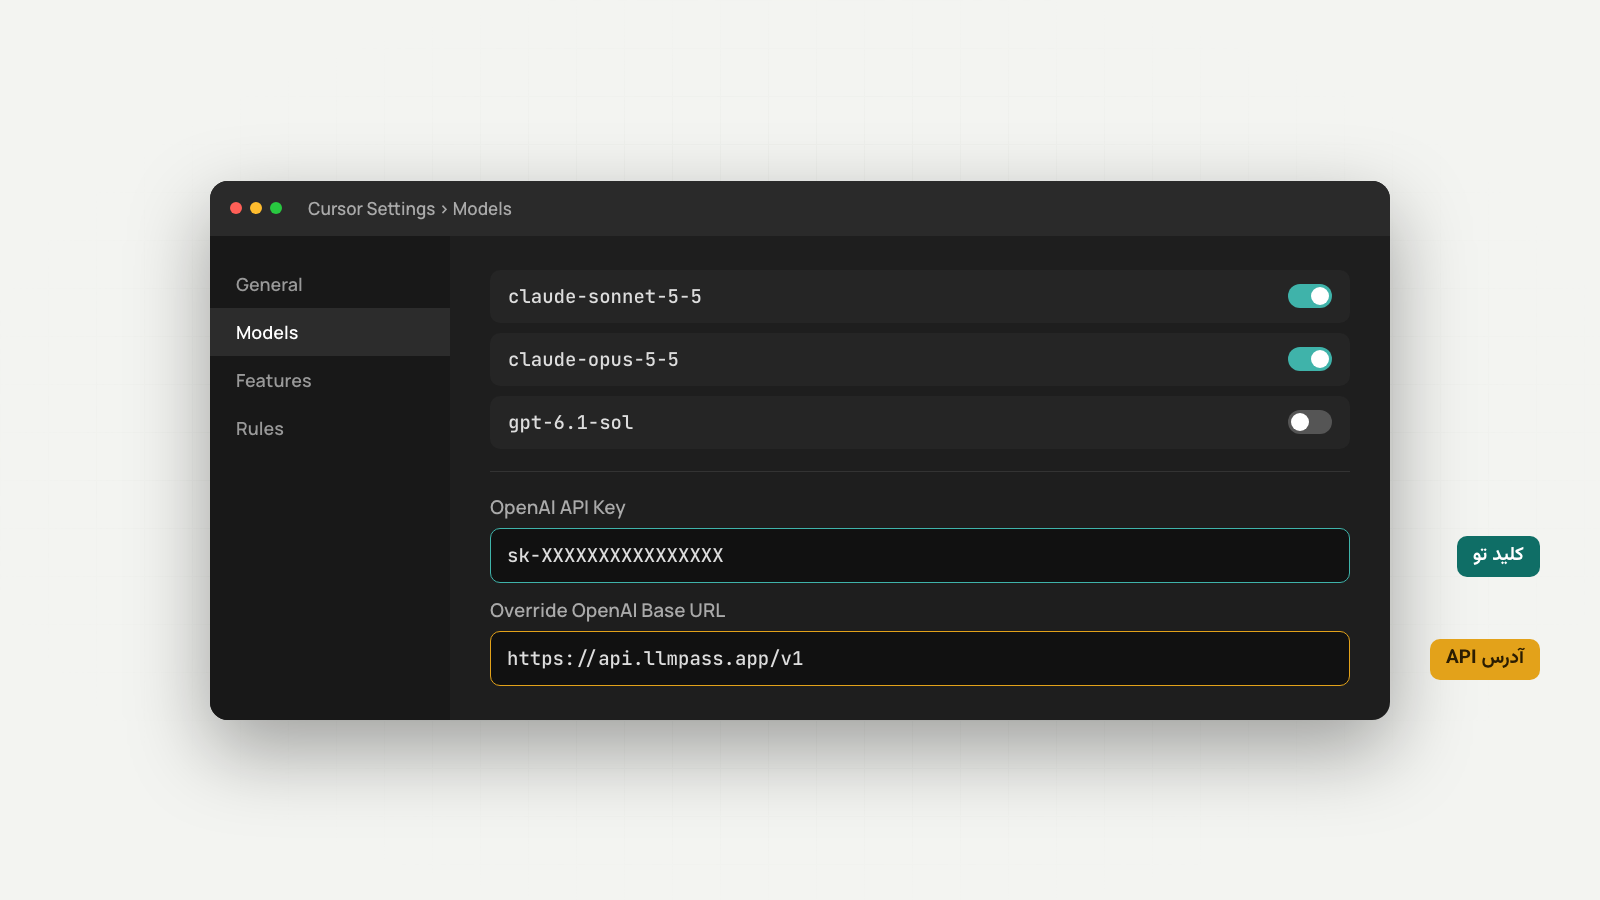Click the 'Cursor Settings' breadcrumb title

[x=371, y=209]
